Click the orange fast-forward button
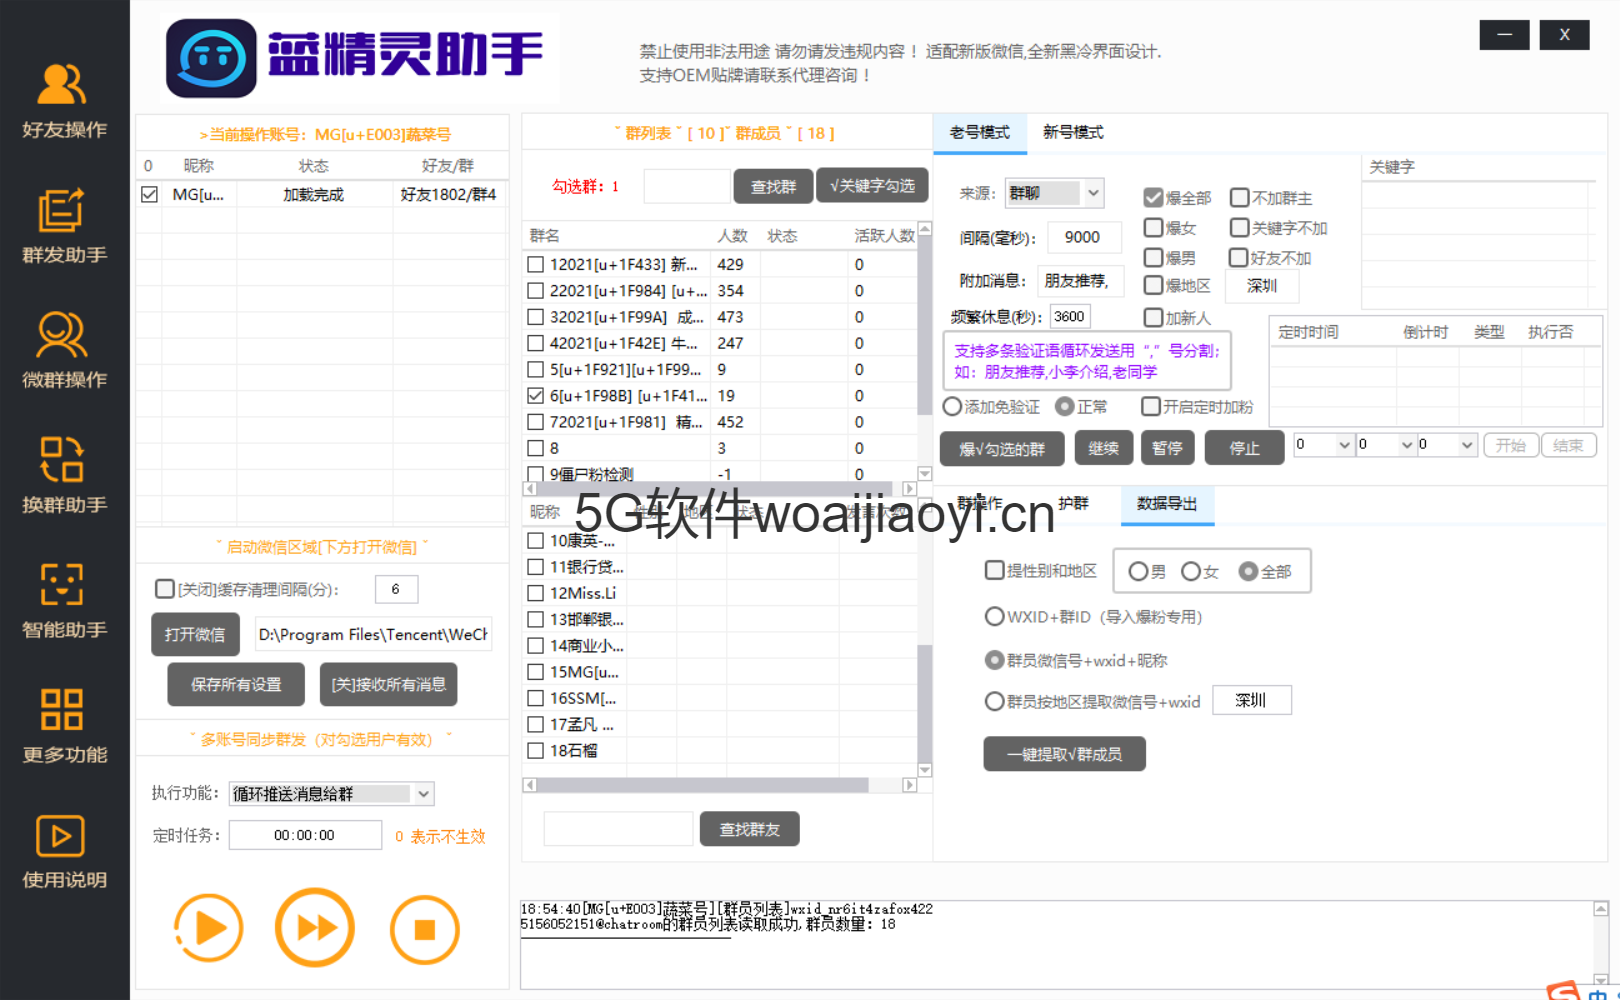1620x1000 pixels. (315, 928)
